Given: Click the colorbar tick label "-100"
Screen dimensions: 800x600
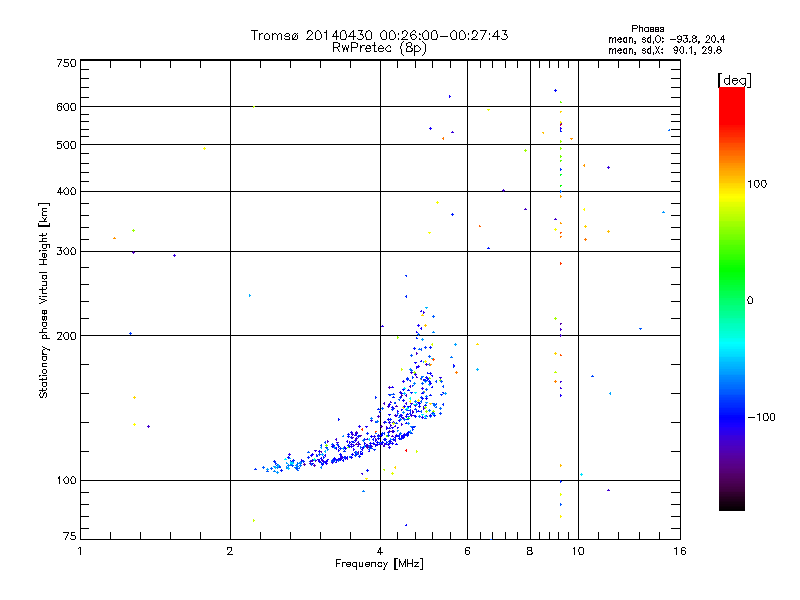Looking at the screenshot, I should tap(761, 417).
